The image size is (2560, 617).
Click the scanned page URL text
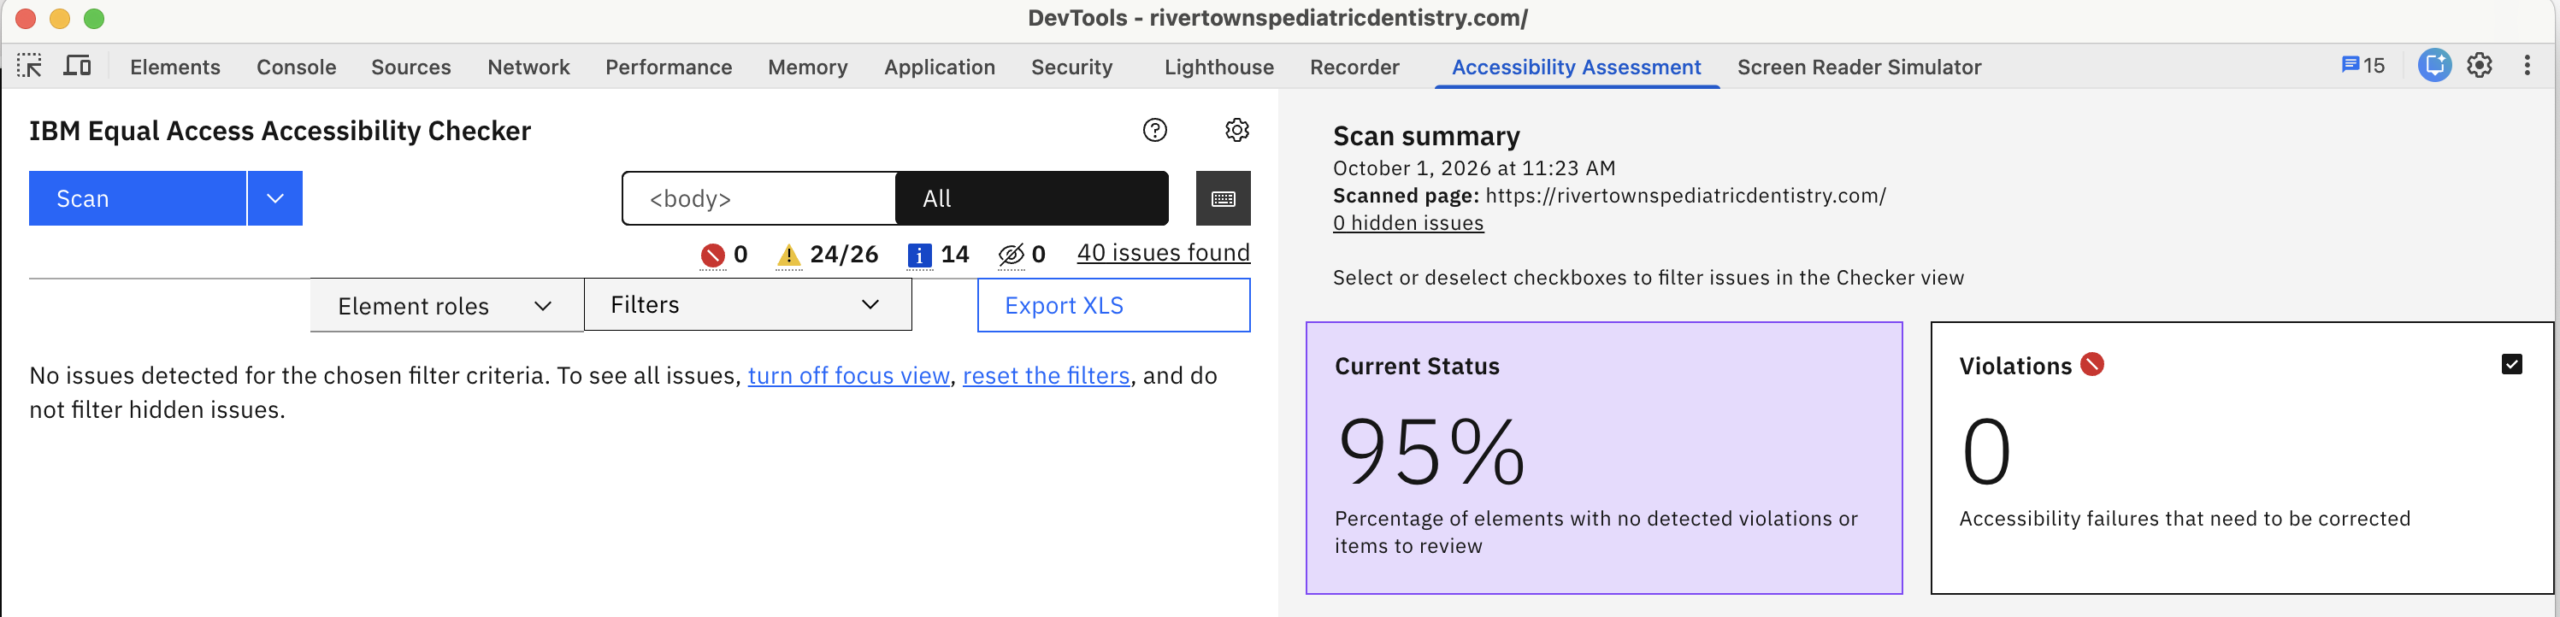pyautogui.click(x=1685, y=196)
